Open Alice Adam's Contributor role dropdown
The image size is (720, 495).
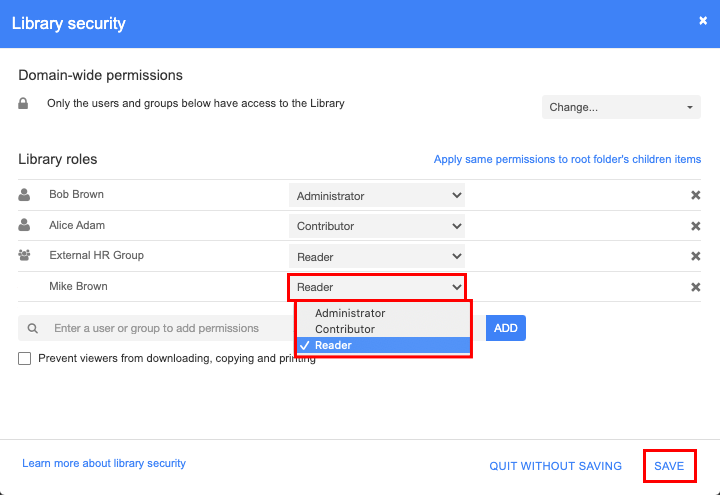click(377, 226)
